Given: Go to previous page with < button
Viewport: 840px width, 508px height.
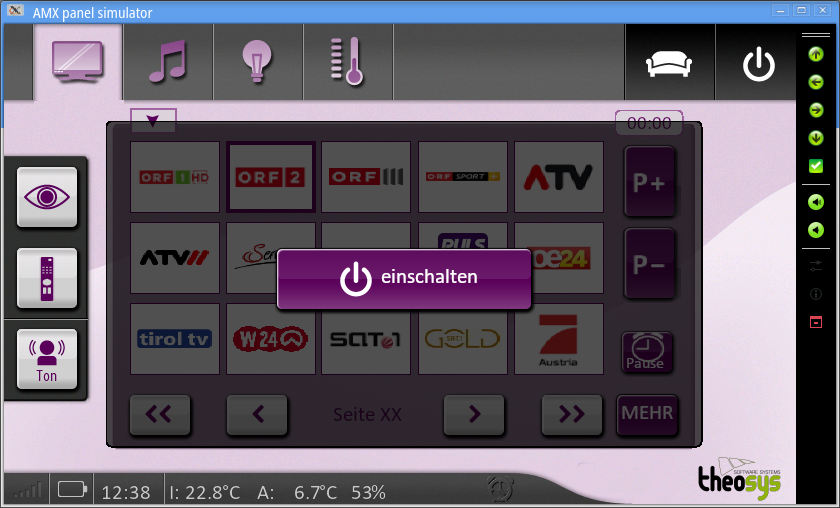Looking at the screenshot, I should pos(257,414).
